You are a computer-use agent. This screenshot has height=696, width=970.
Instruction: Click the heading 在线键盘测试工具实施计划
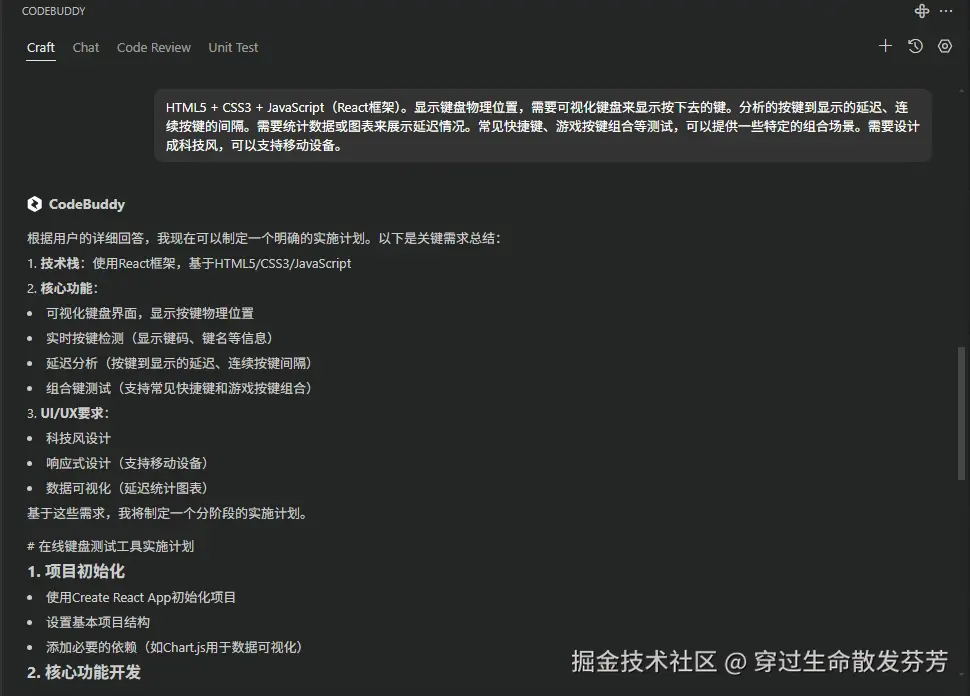(110, 546)
